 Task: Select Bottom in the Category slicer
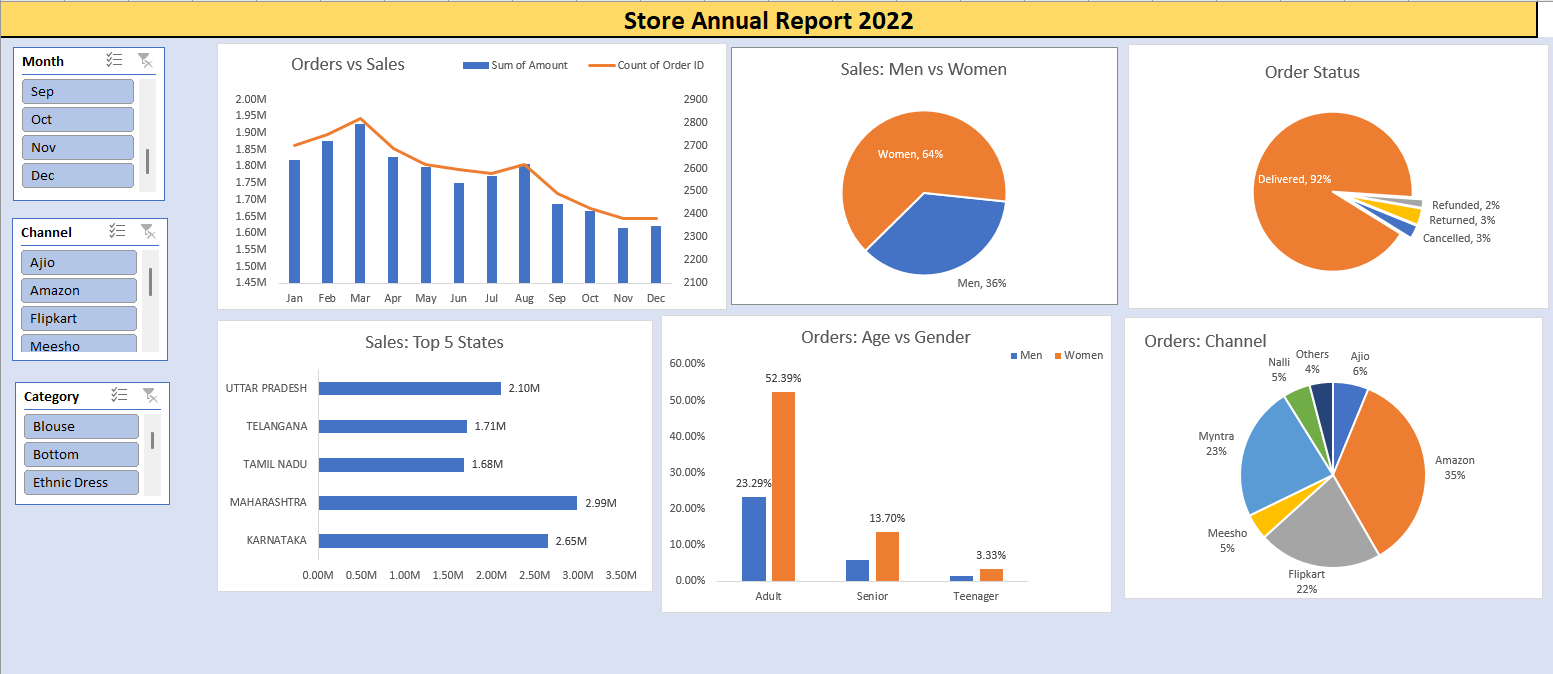(x=81, y=454)
